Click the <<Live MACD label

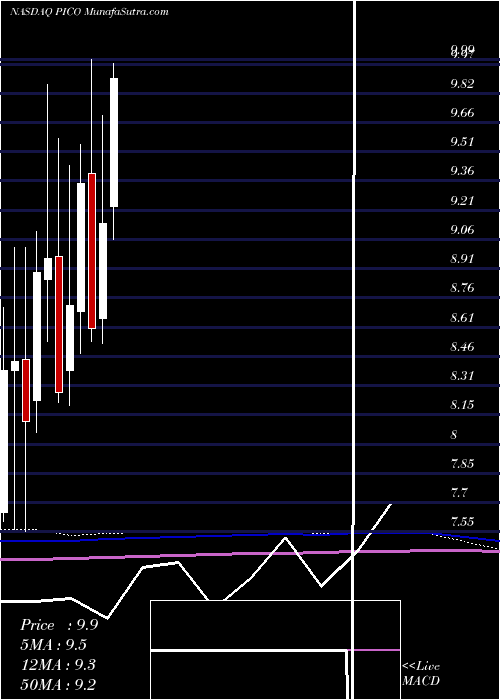(x=421, y=673)
